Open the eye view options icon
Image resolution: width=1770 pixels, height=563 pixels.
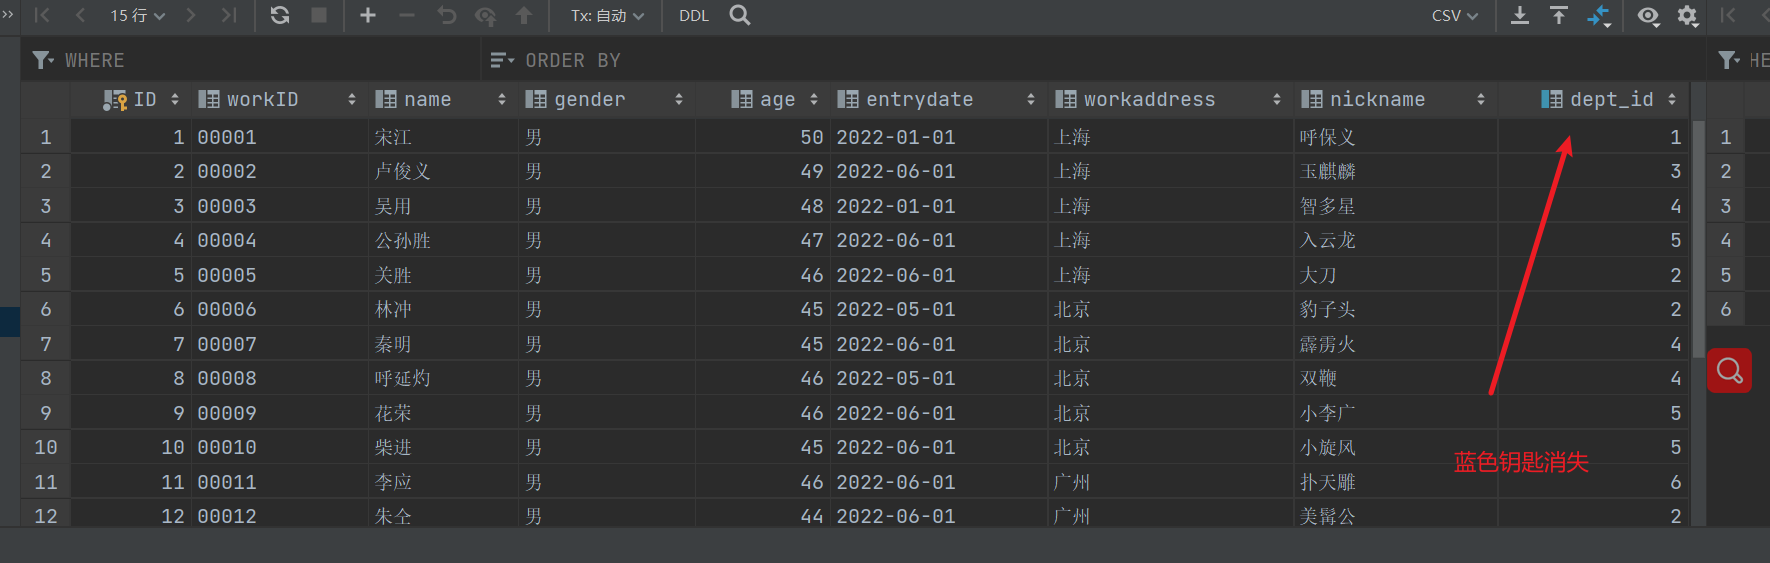pyautogui.click(x=1648, y=16)
